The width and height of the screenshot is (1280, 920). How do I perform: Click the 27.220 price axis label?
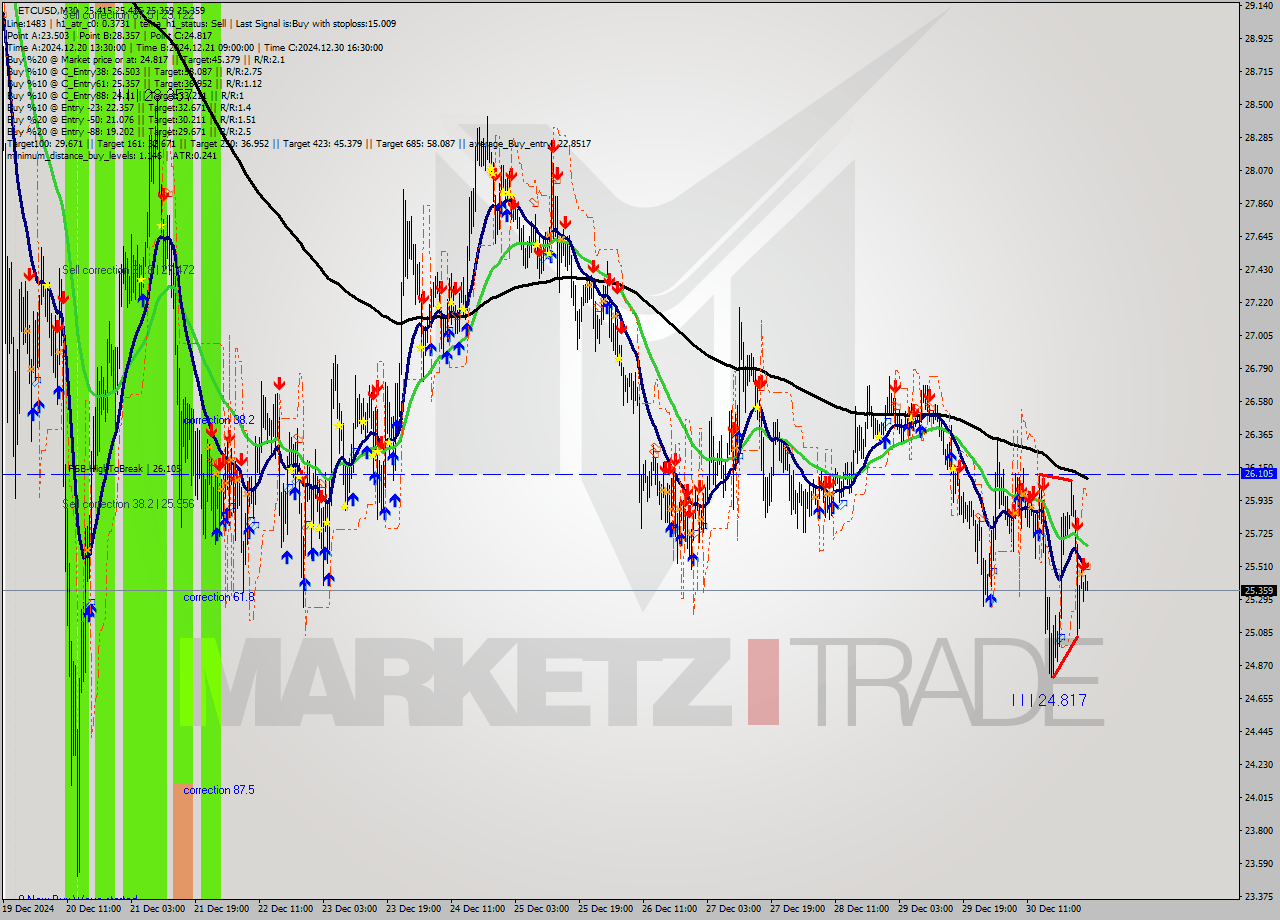point(1259,302)
